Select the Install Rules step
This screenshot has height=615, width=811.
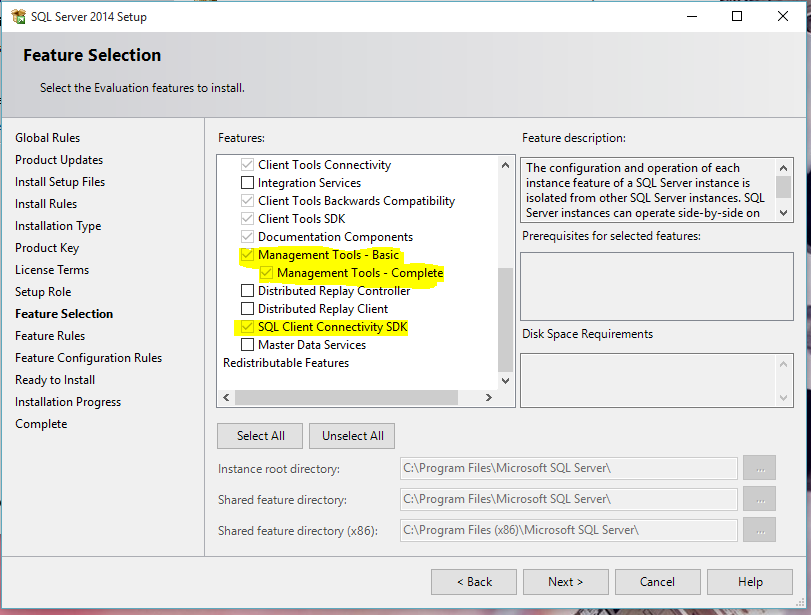pyautogui.click(x=46, y=204)
